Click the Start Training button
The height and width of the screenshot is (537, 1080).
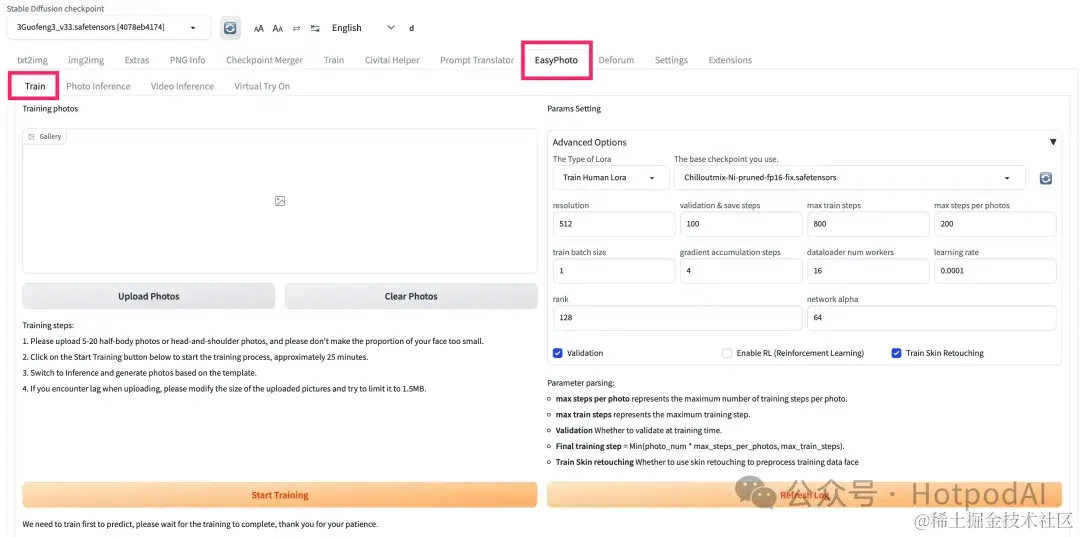coord(280,495)
